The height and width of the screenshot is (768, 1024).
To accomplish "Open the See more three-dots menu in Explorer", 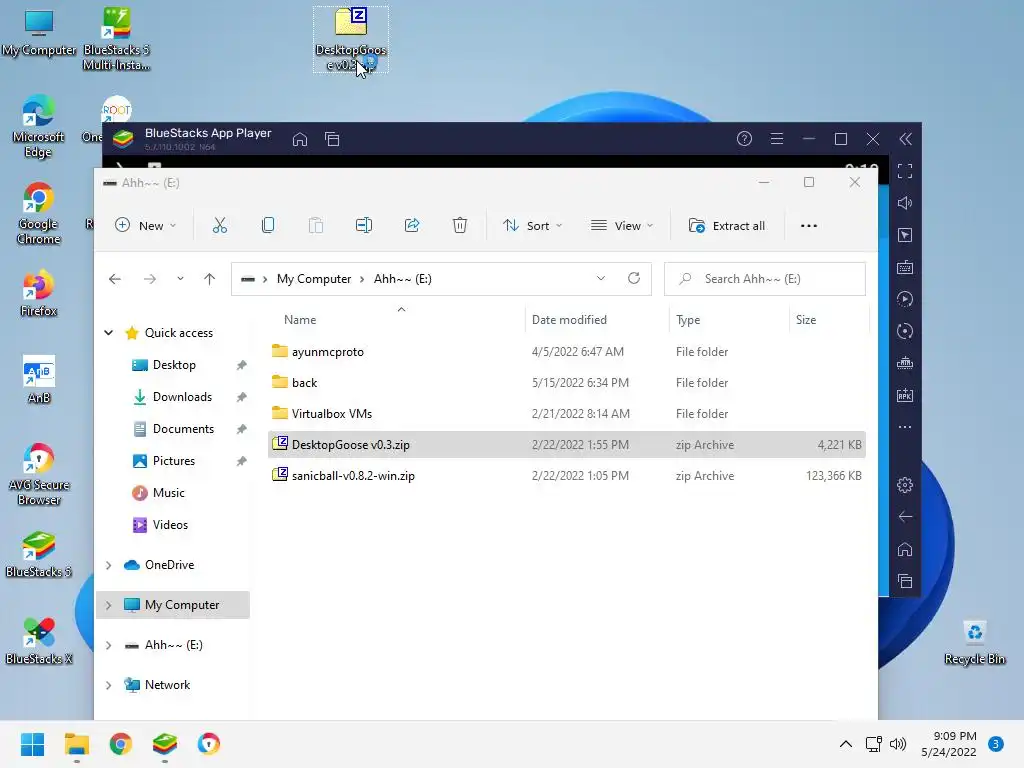I will pyautogui.click(x=808, y=225).
